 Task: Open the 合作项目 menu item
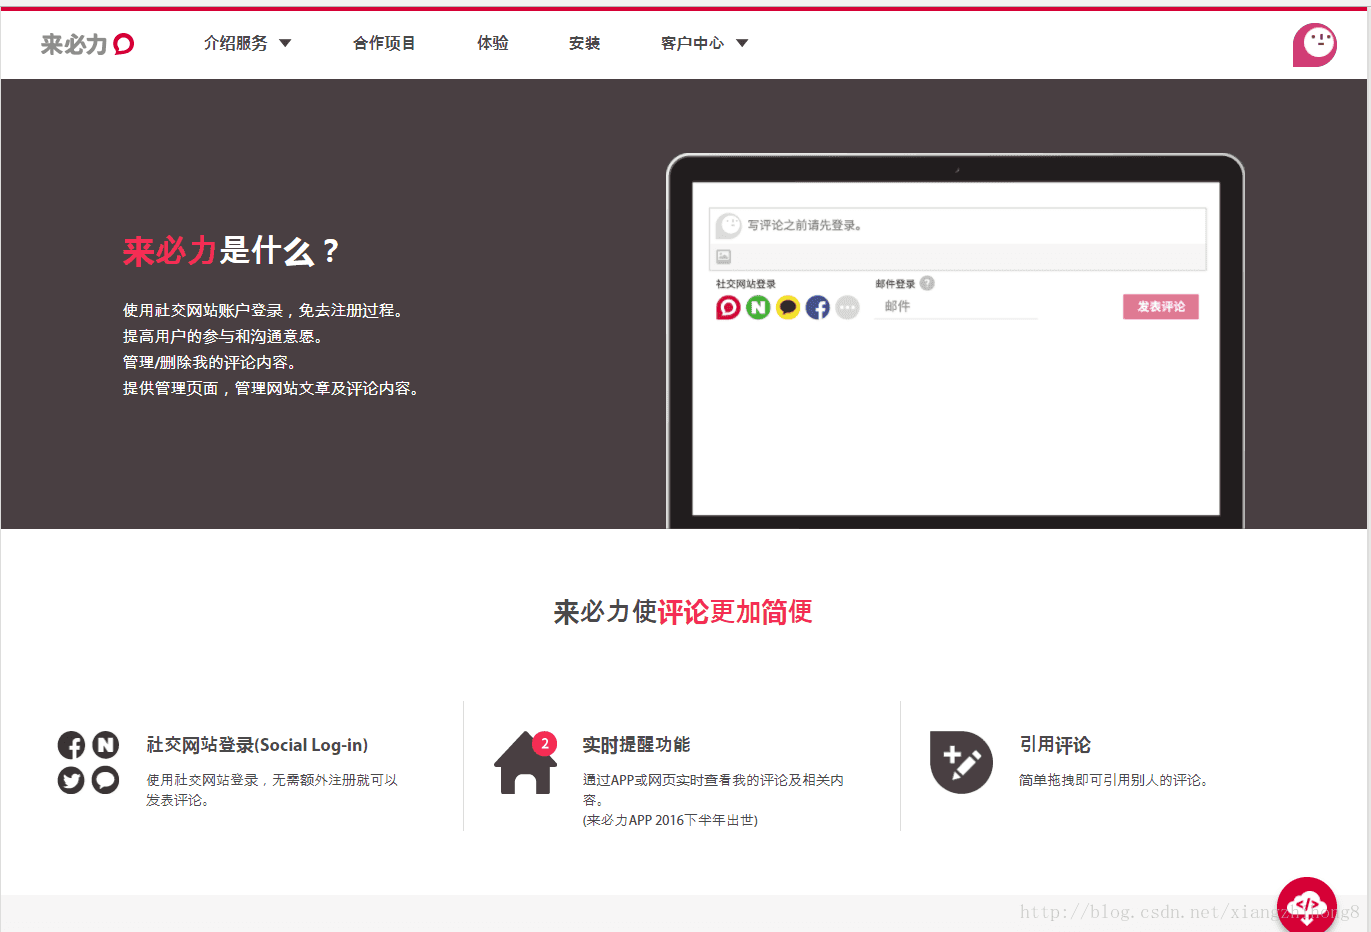coord(384,43)
